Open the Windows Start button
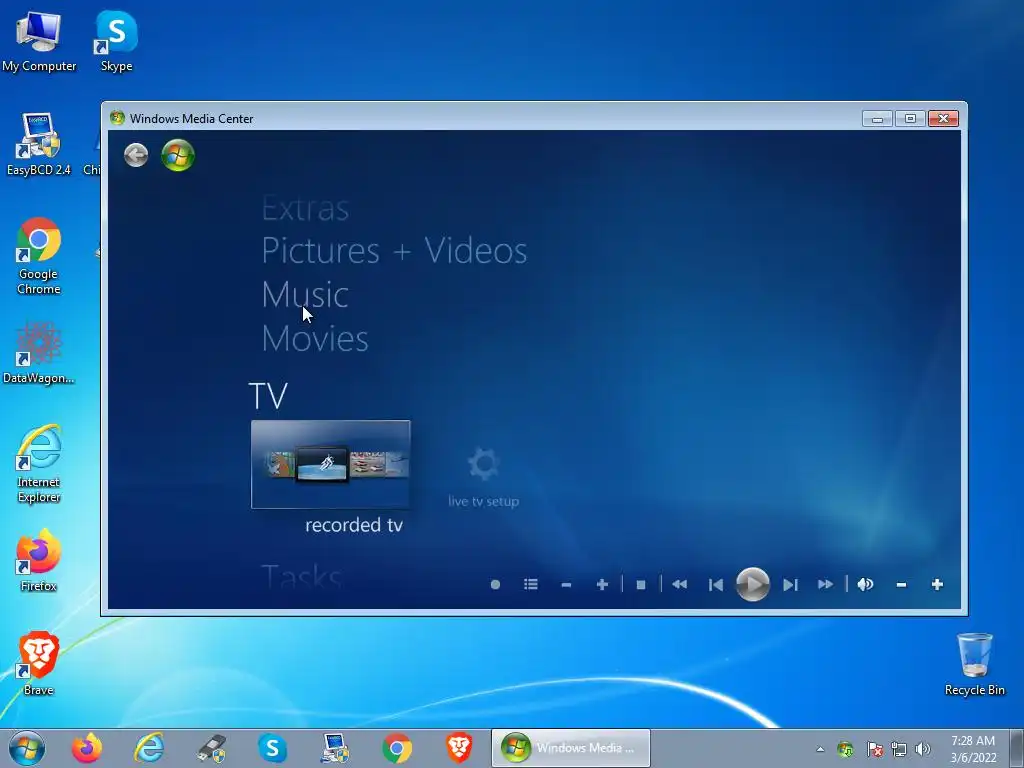 click(27, 748)
